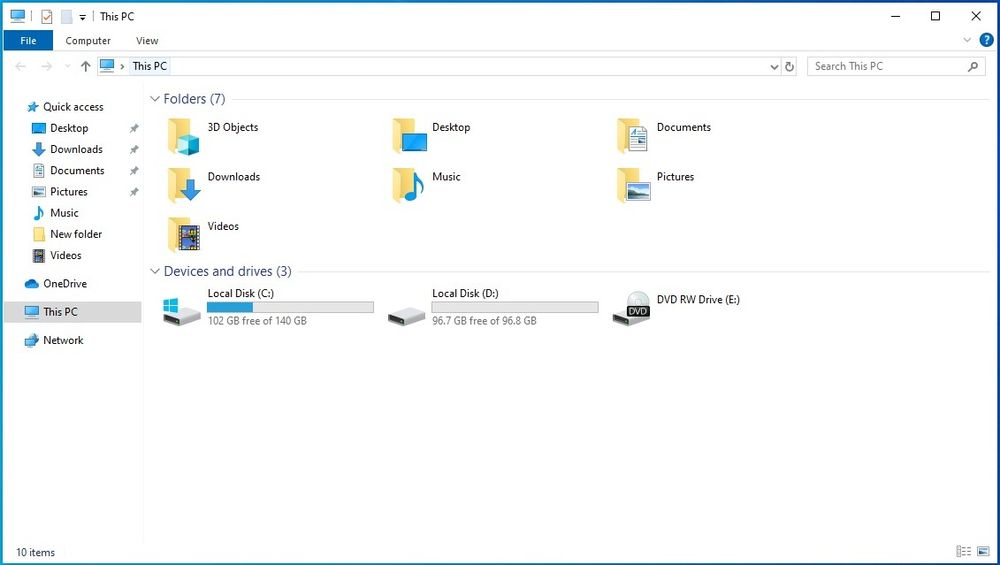Screen dimensions: 1000x565
Task: Click the New folder icon in title bar
Action: [x=66, y=17]
